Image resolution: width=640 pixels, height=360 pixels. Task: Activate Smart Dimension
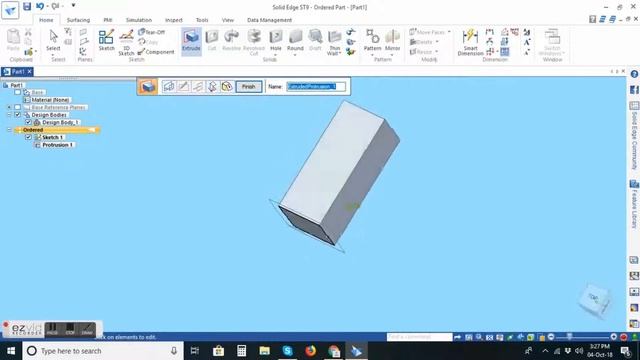coord(470,42)
